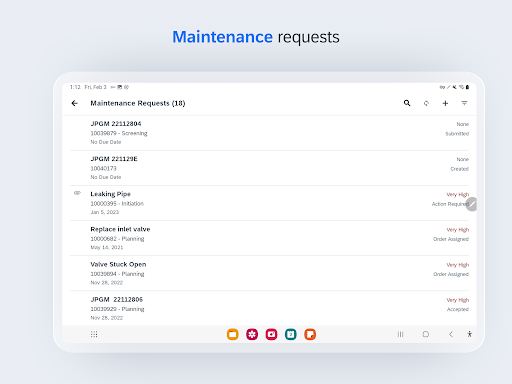The height and width of the screenshot is (384, 512).
Task: Select the Maintenance Requests (18) title
Action: point(138,103)
